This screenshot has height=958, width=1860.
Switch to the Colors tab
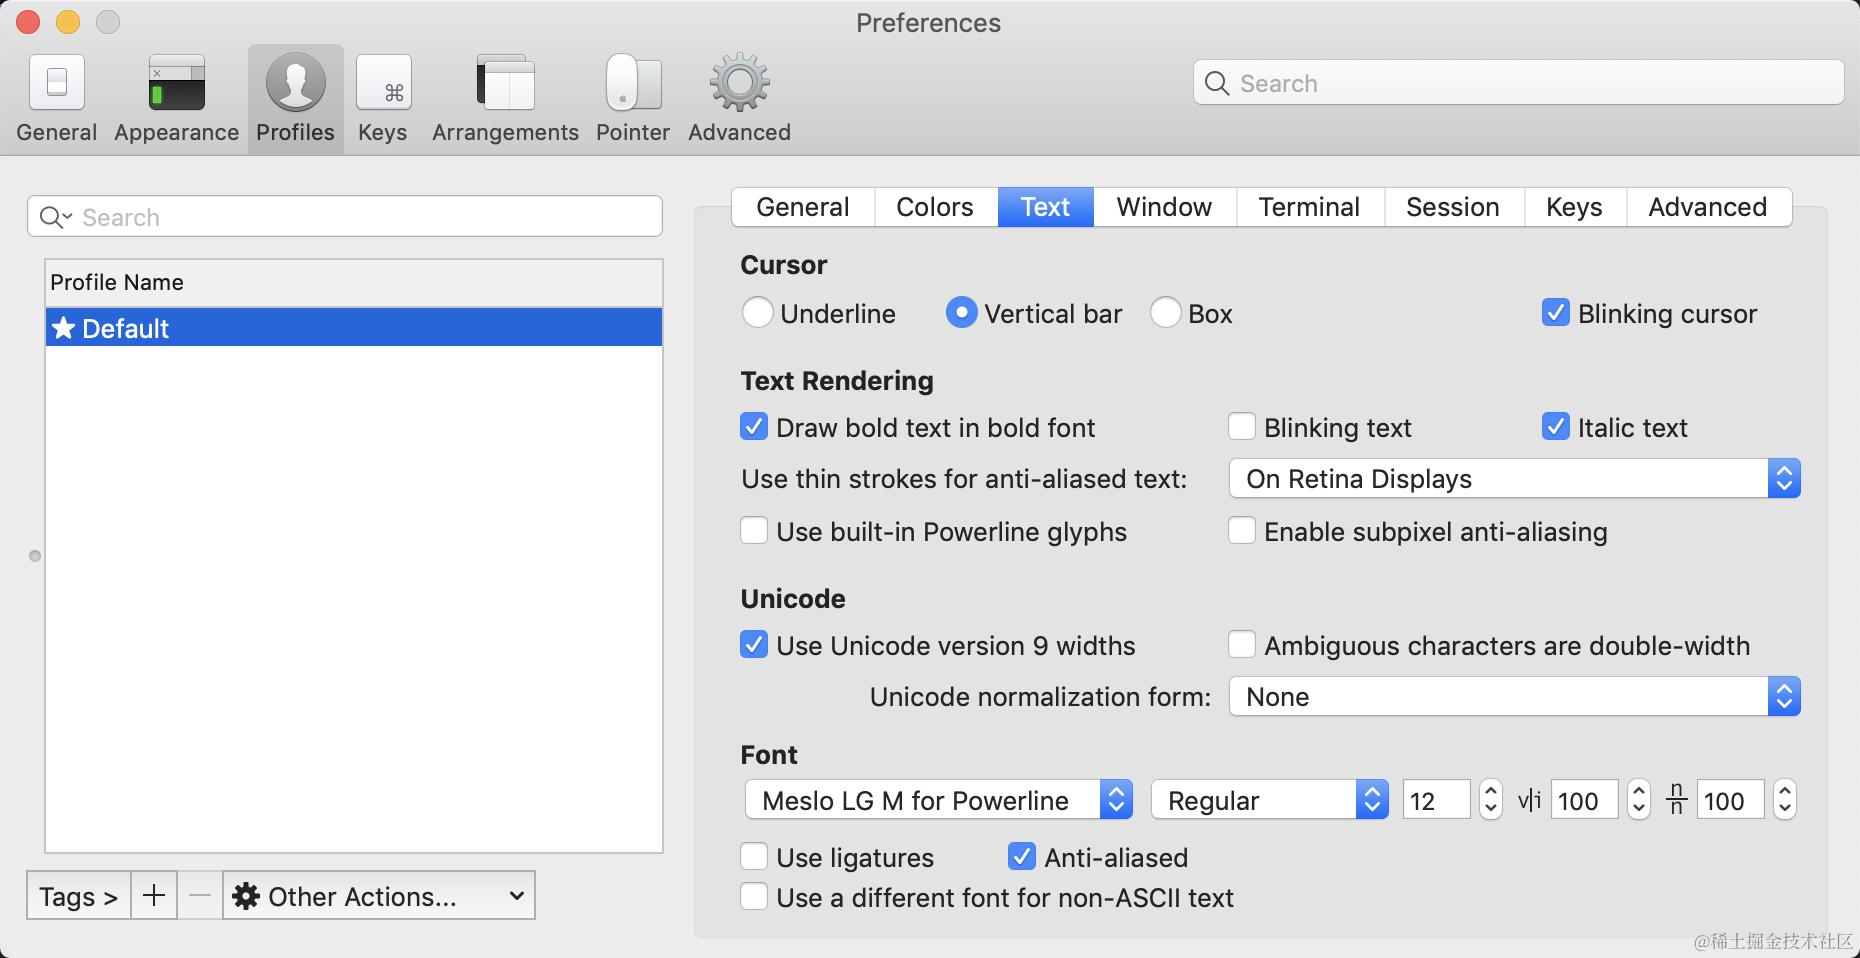pos(934,207)
